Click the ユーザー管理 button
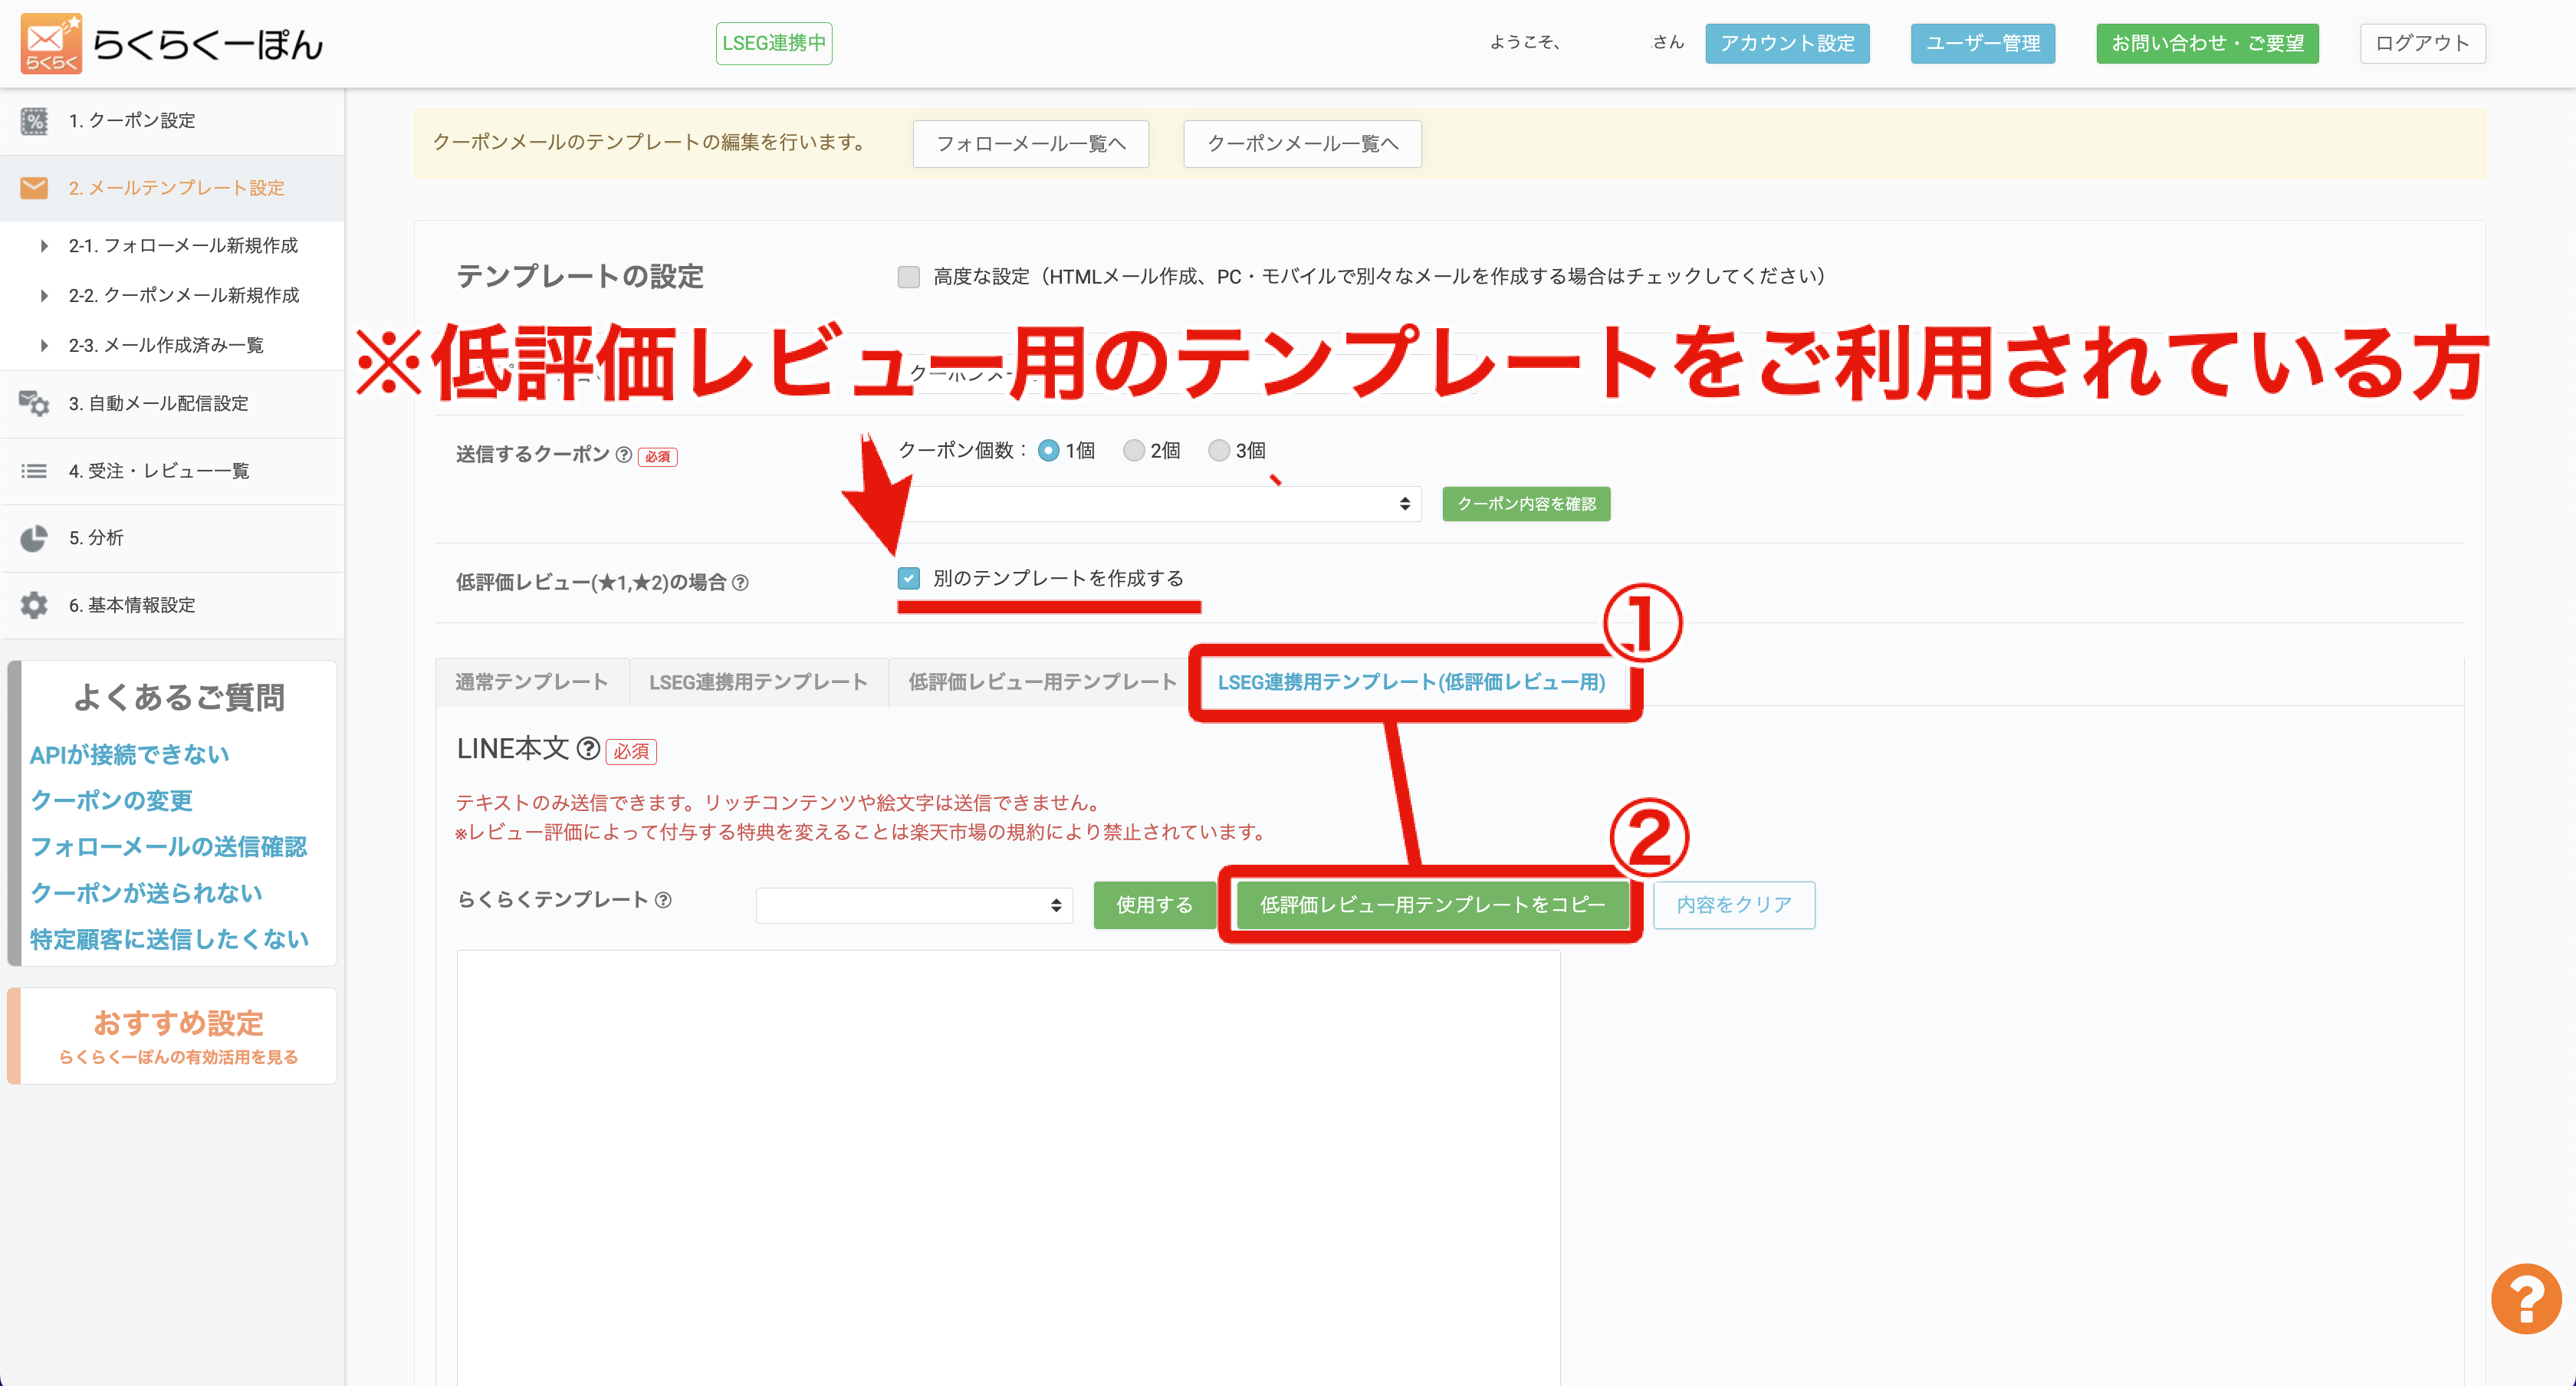The height and width of the screenshot is (1386, 2576). [1982, 43]
